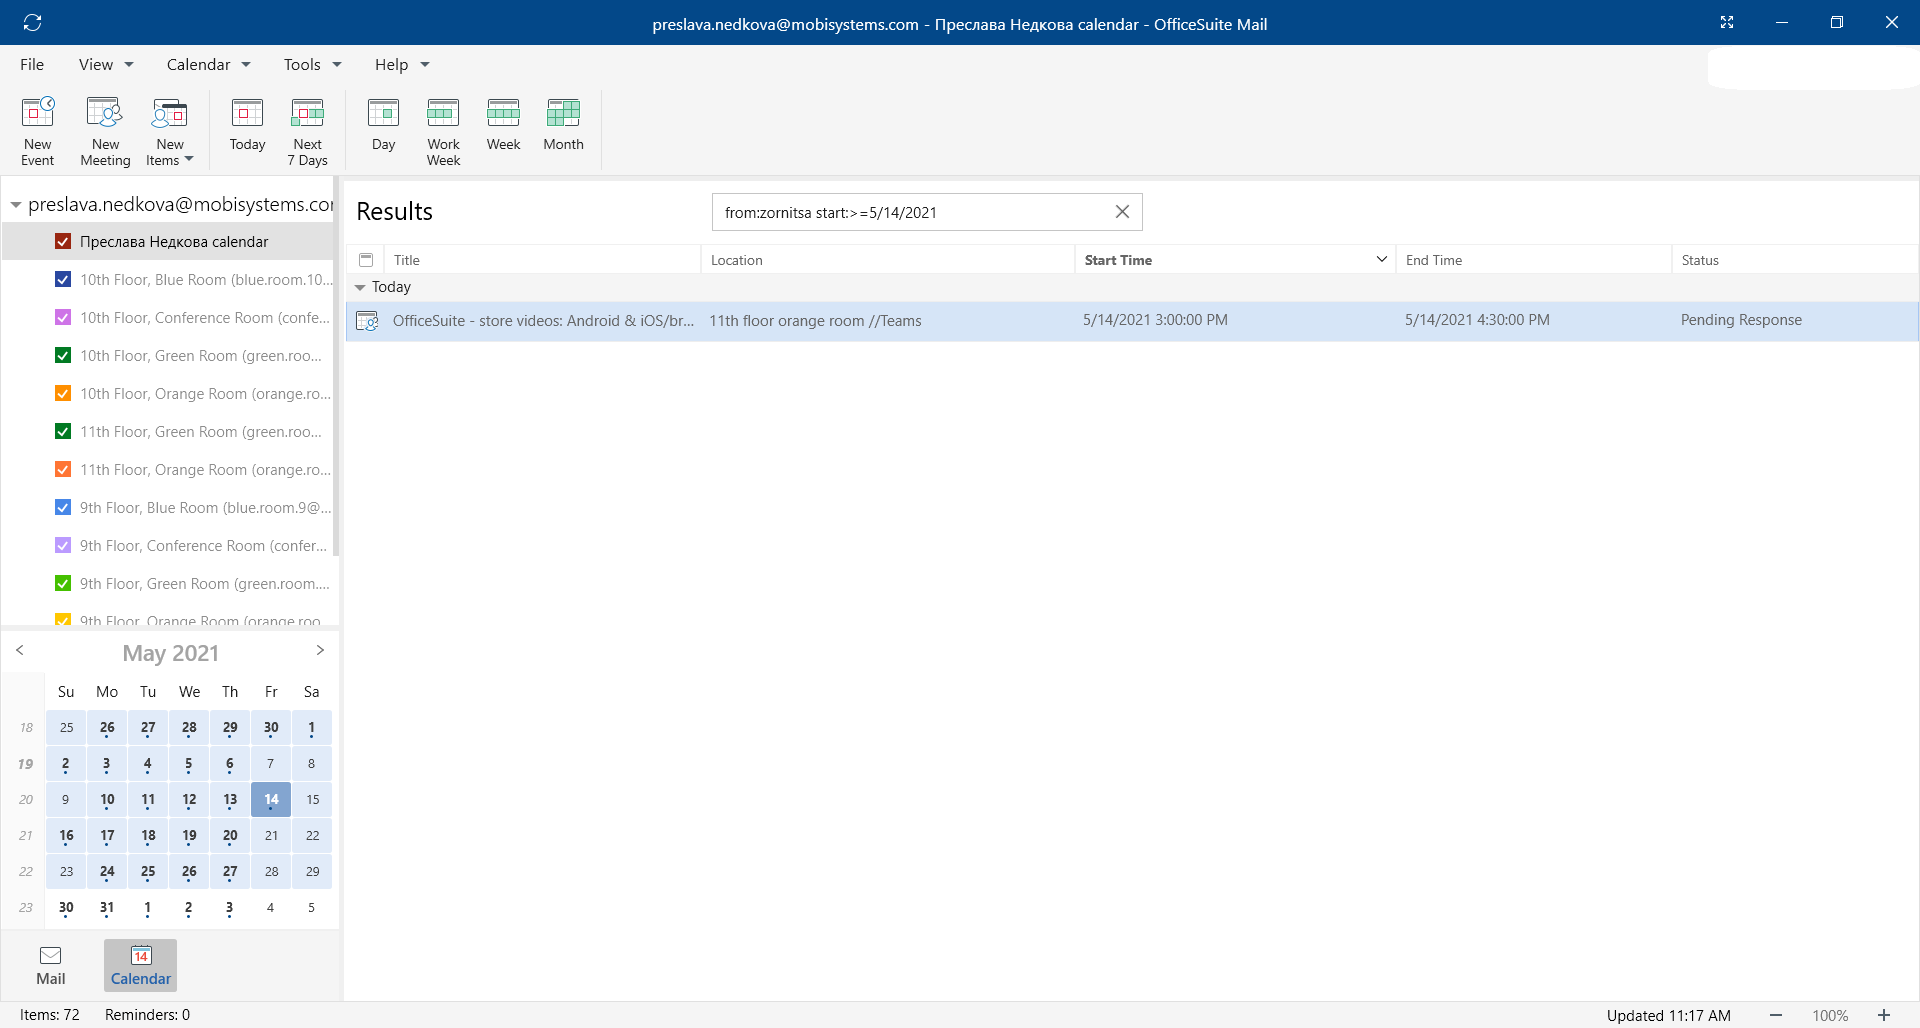Open the File menu
The height and width of the screenshot is (1028, 1920).
[x=32, y=64]
